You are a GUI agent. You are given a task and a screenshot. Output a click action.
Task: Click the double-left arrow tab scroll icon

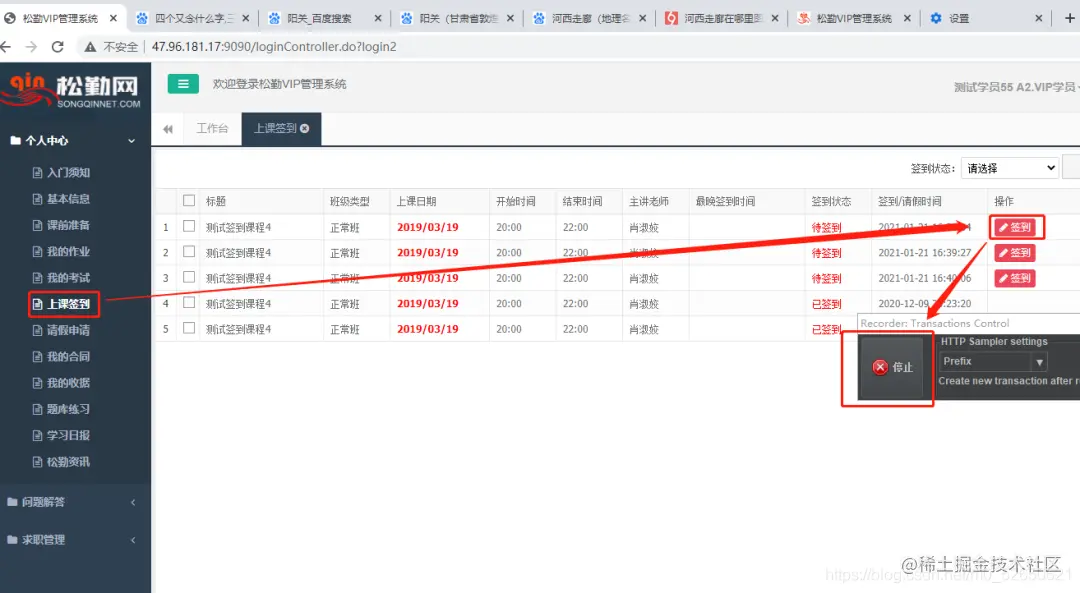[168, 129]
